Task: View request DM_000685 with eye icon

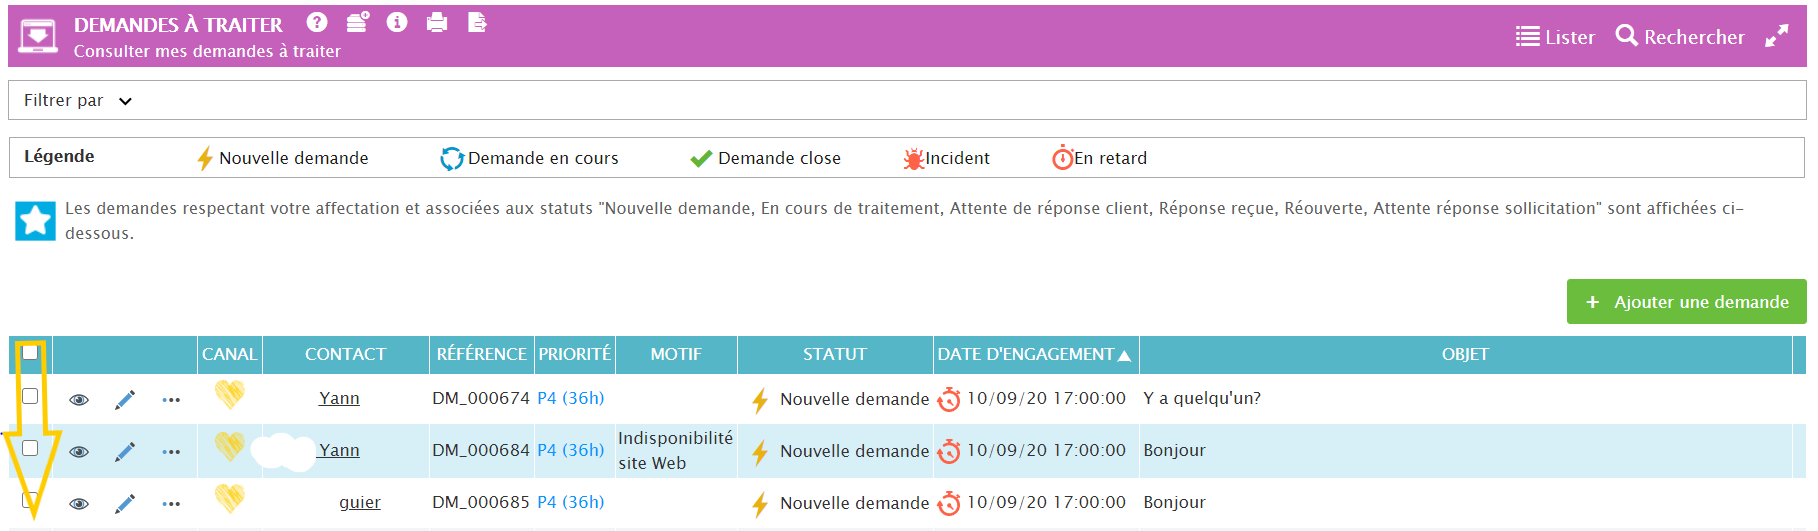Action: pyautogui.click(x=79, y=504)
